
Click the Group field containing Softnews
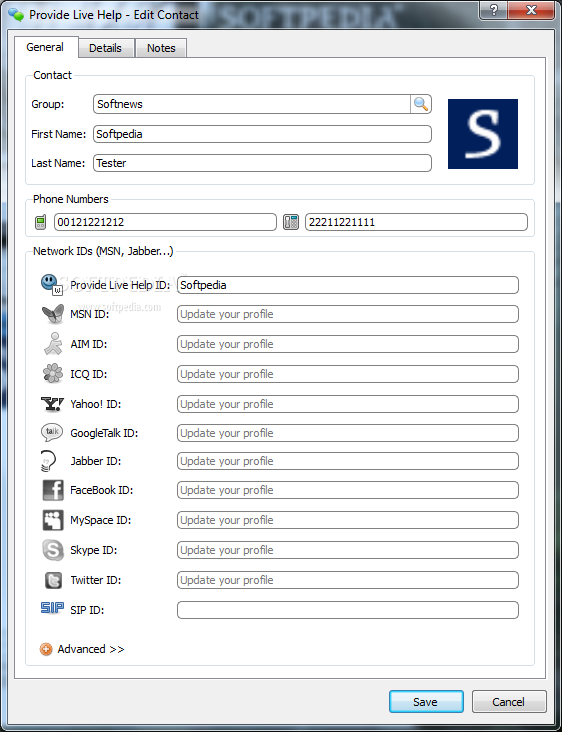click(x=252, y=104)
